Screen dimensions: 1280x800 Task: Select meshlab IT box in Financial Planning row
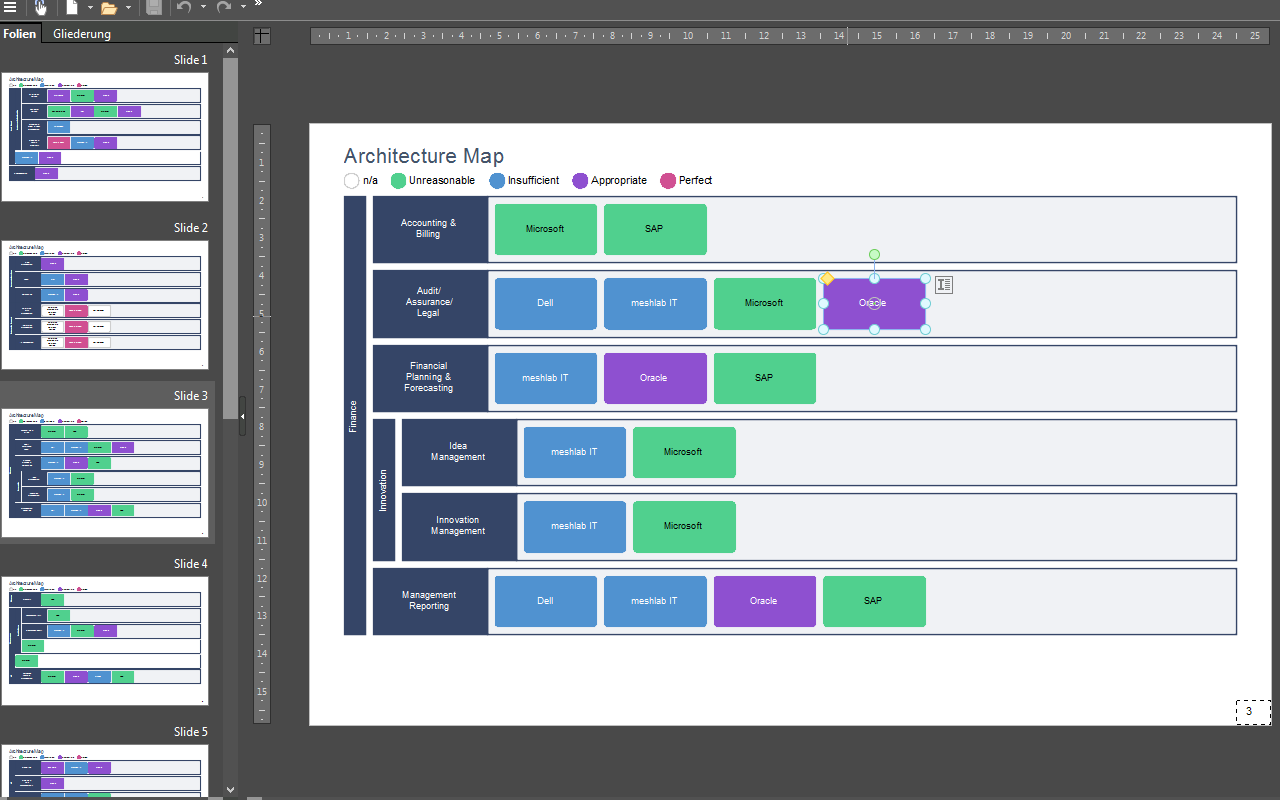[546, 378]
